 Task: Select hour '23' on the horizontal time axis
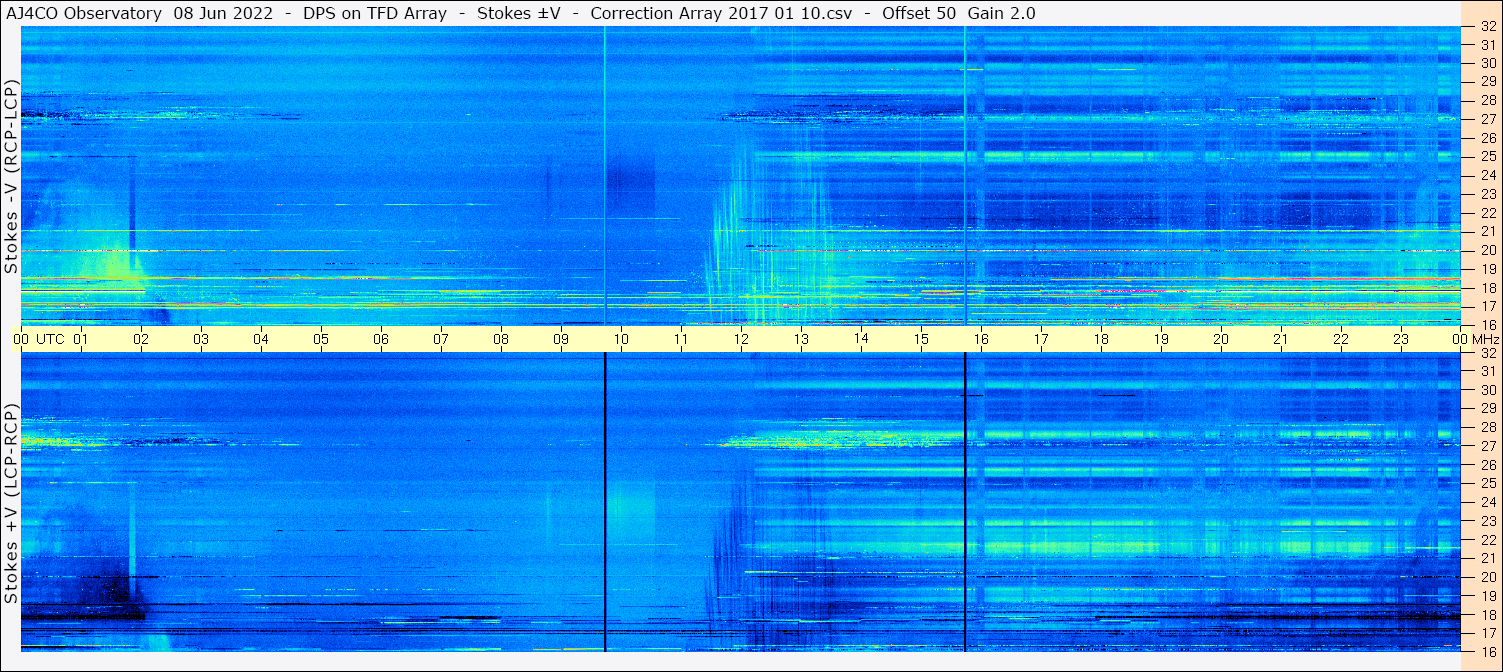1401,339
